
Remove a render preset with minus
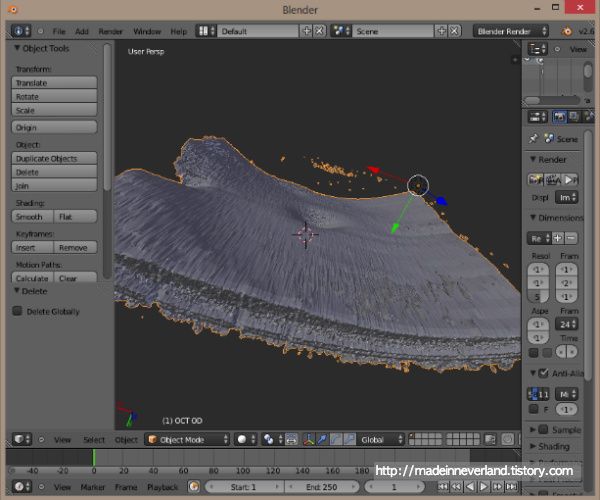[x=571, y=238]
